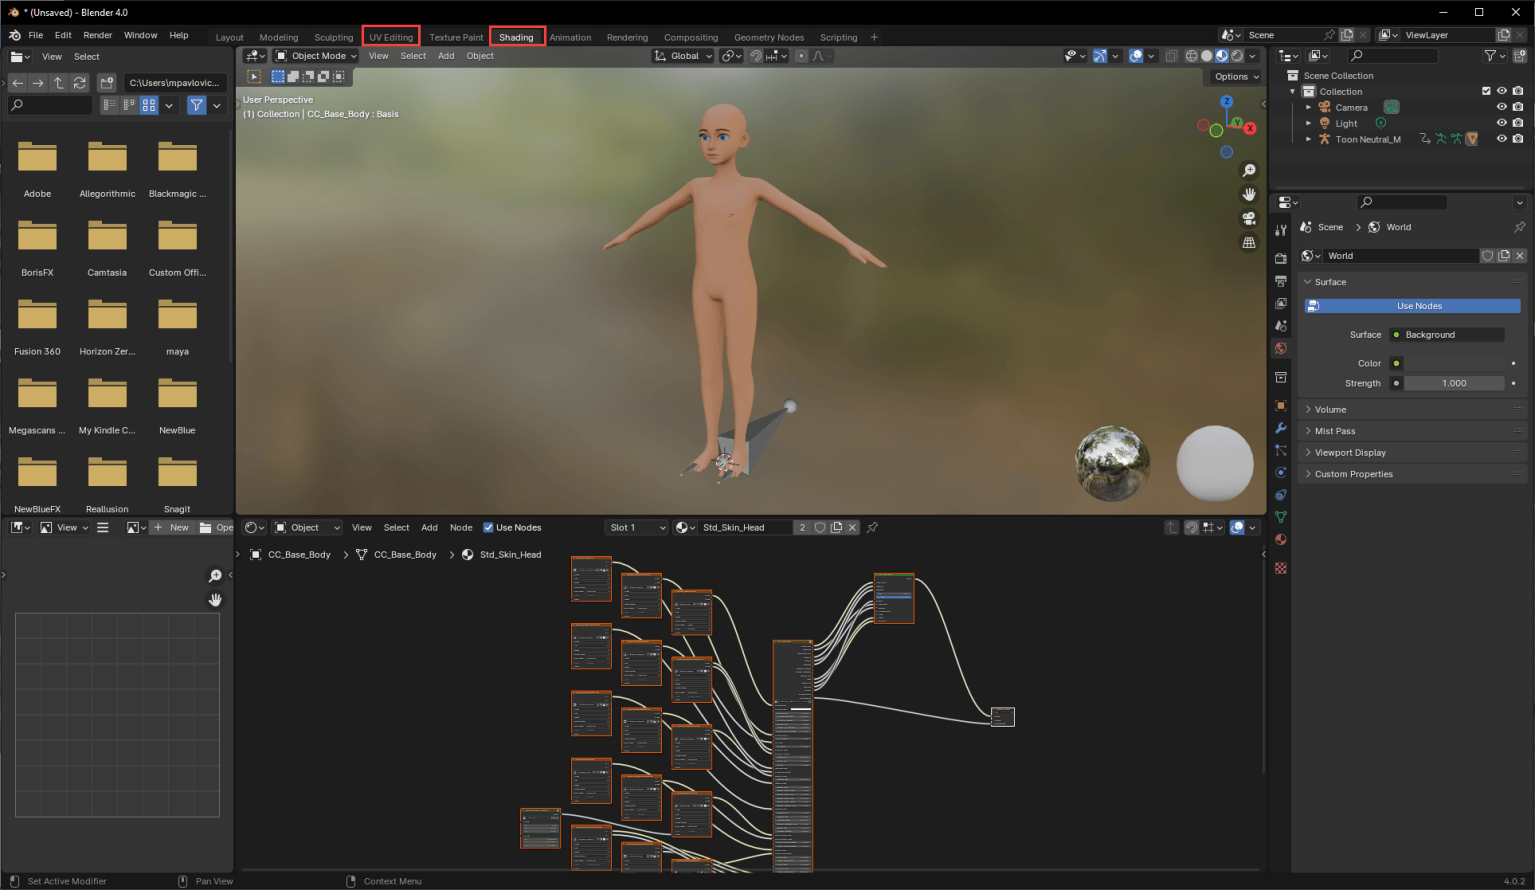This screenshot has width=1535, height=890.
Task: Select rendered viewport shading mode
Action: (x=1237, y=56)
